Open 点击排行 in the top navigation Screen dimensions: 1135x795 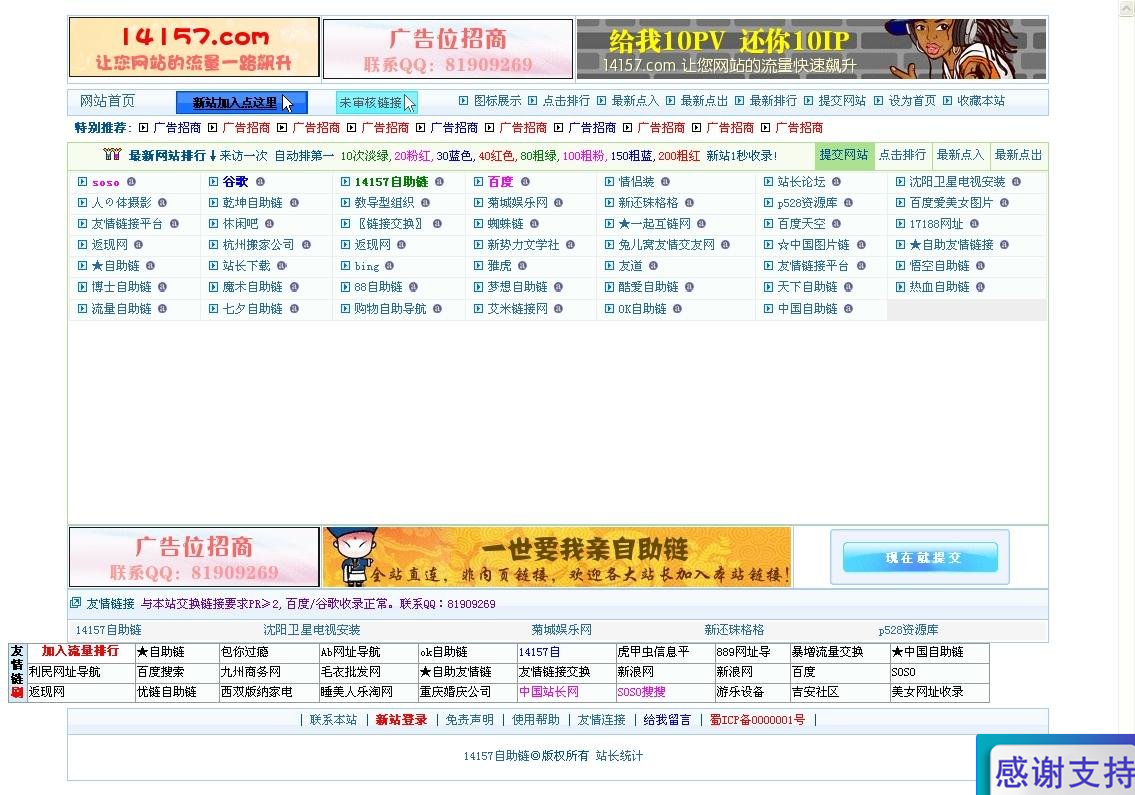(x=566, y=101)
